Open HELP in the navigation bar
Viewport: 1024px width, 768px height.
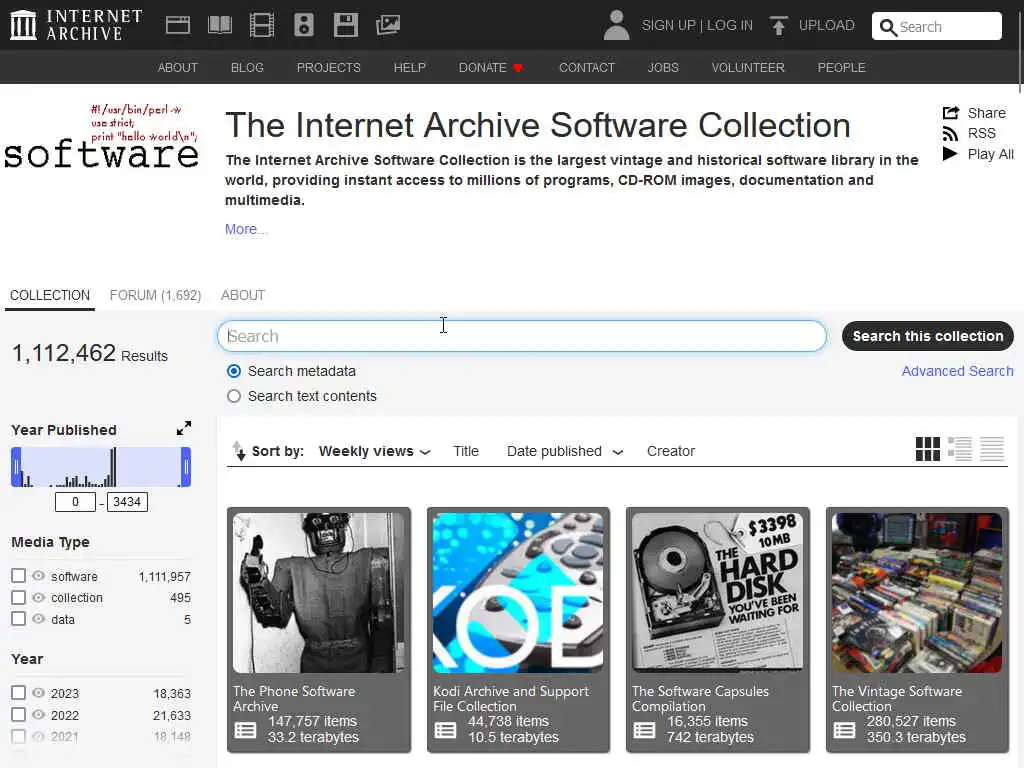coord(409,68)
